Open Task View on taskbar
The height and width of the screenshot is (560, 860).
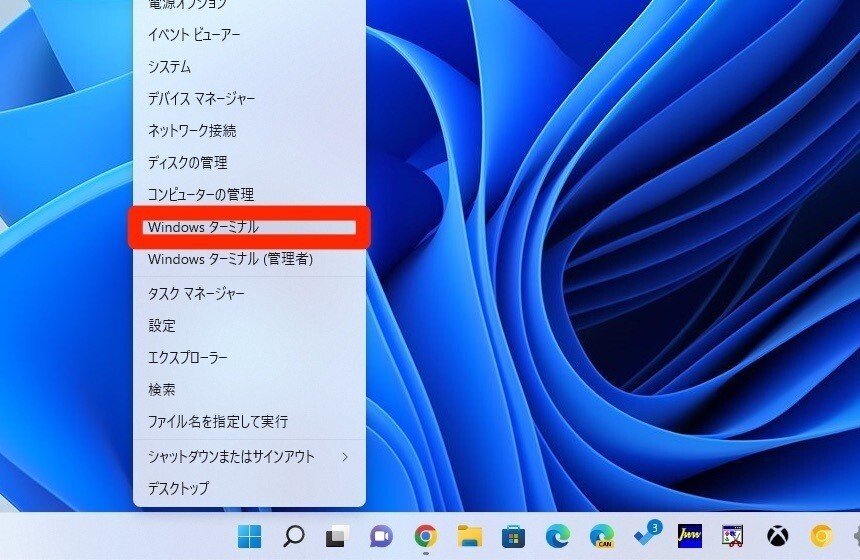[337, 537]
